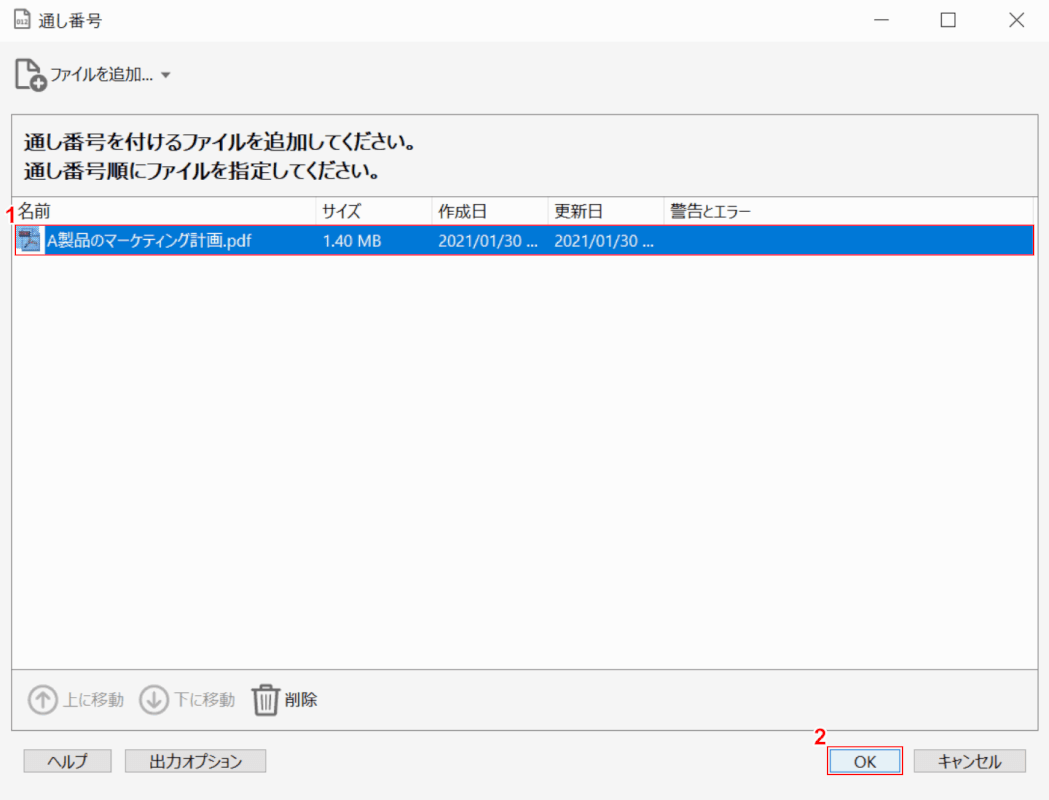Screen dimensions: 1049x800
Task: Confirm with the OK button
Action: (865, 761)
